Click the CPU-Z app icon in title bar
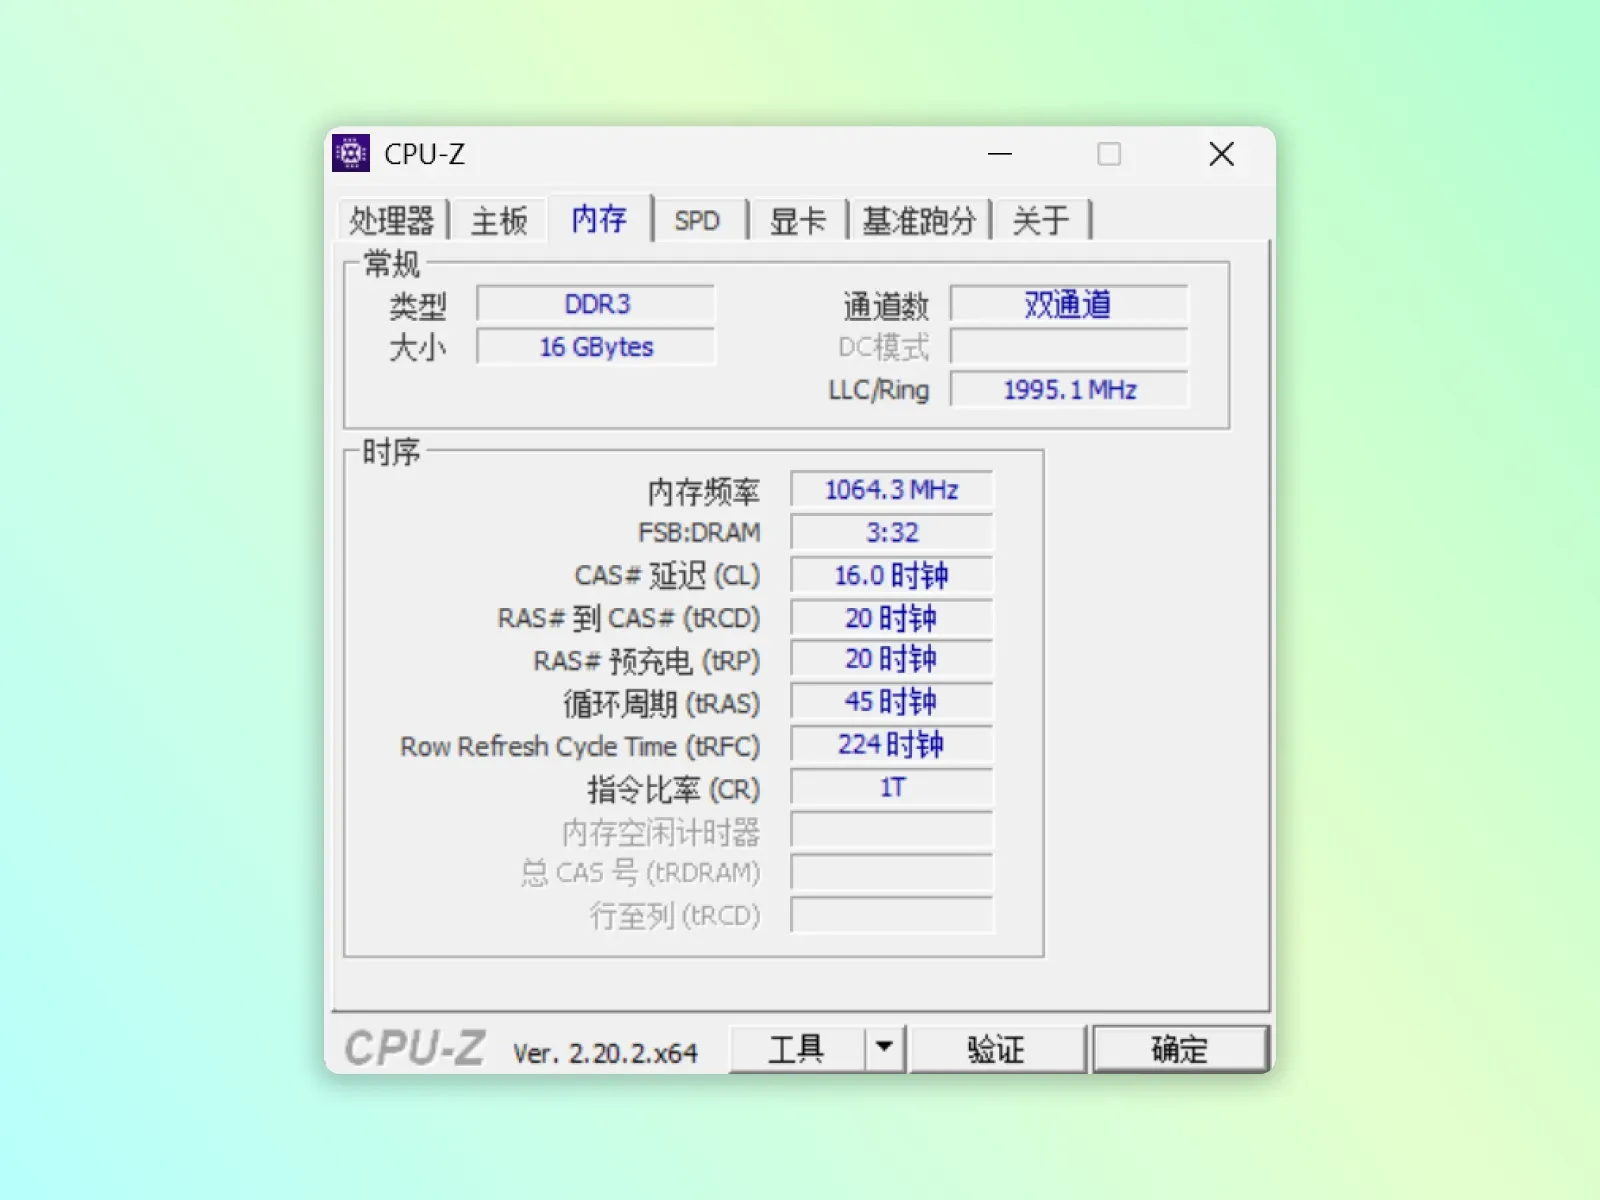Image resolution: width=1600 pixels, height=1200 pixels. (x=351, y=154)
